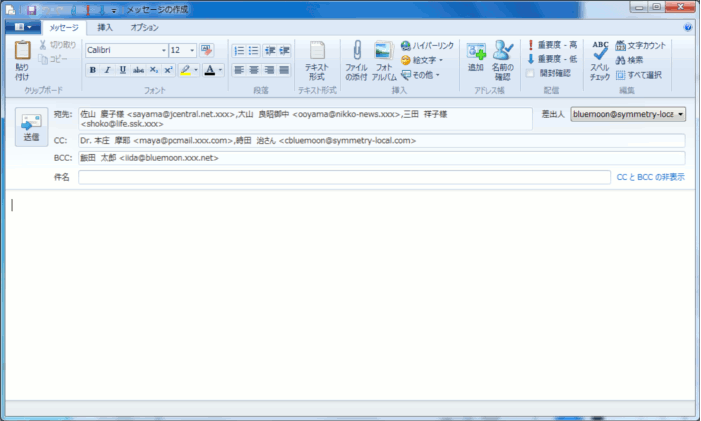Image resolution: width=701 pixels, height=421 pixels.
Task: Enable the read receipt (開封確認) checkbox
Action: click(x=531, y=73)
